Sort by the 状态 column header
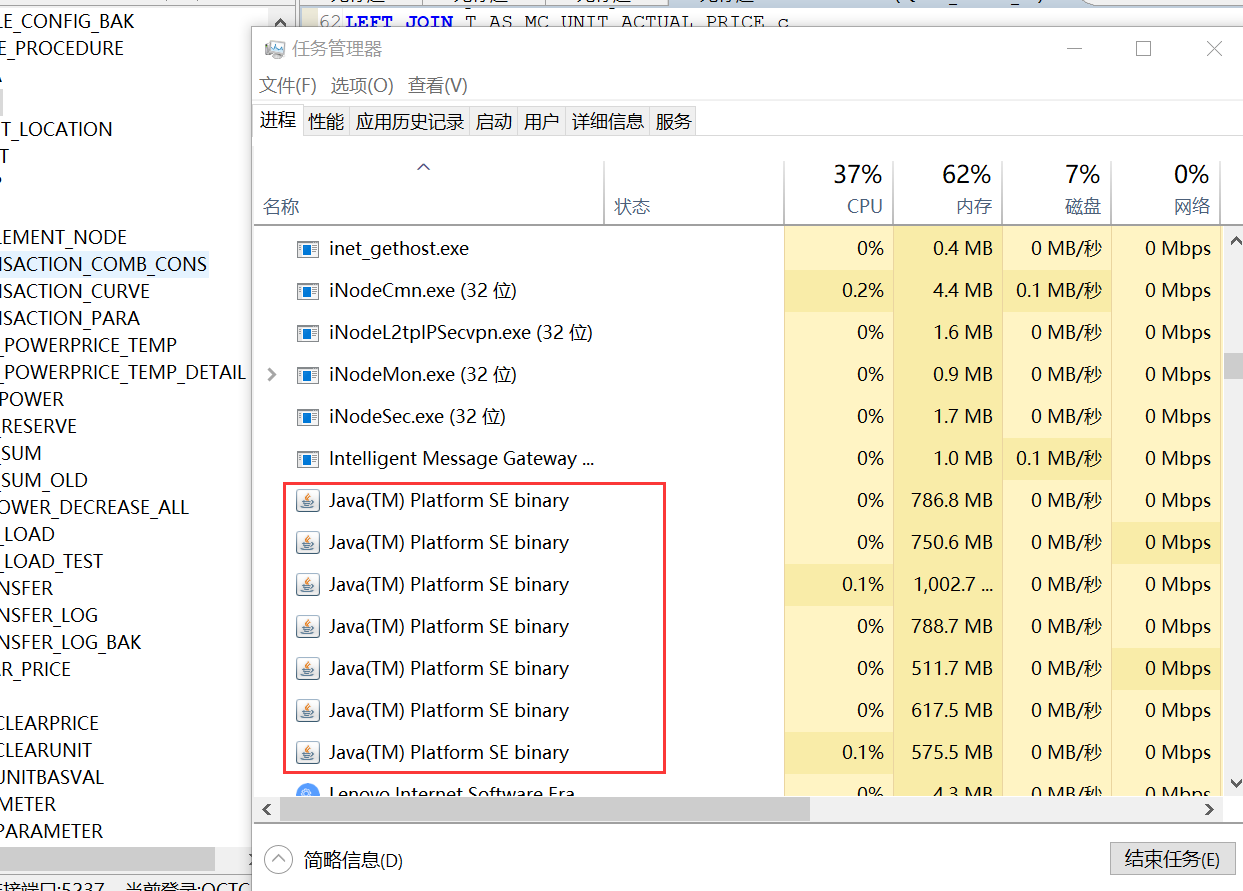 pos(694,191)
